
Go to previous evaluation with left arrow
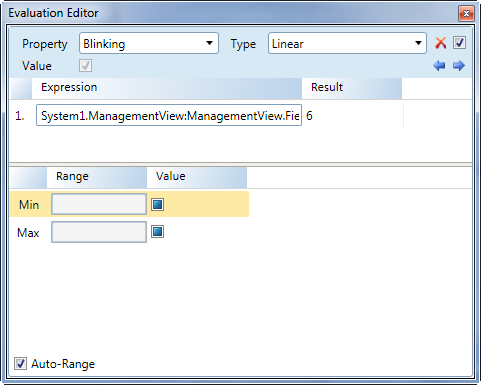click(x=439, y=66)
